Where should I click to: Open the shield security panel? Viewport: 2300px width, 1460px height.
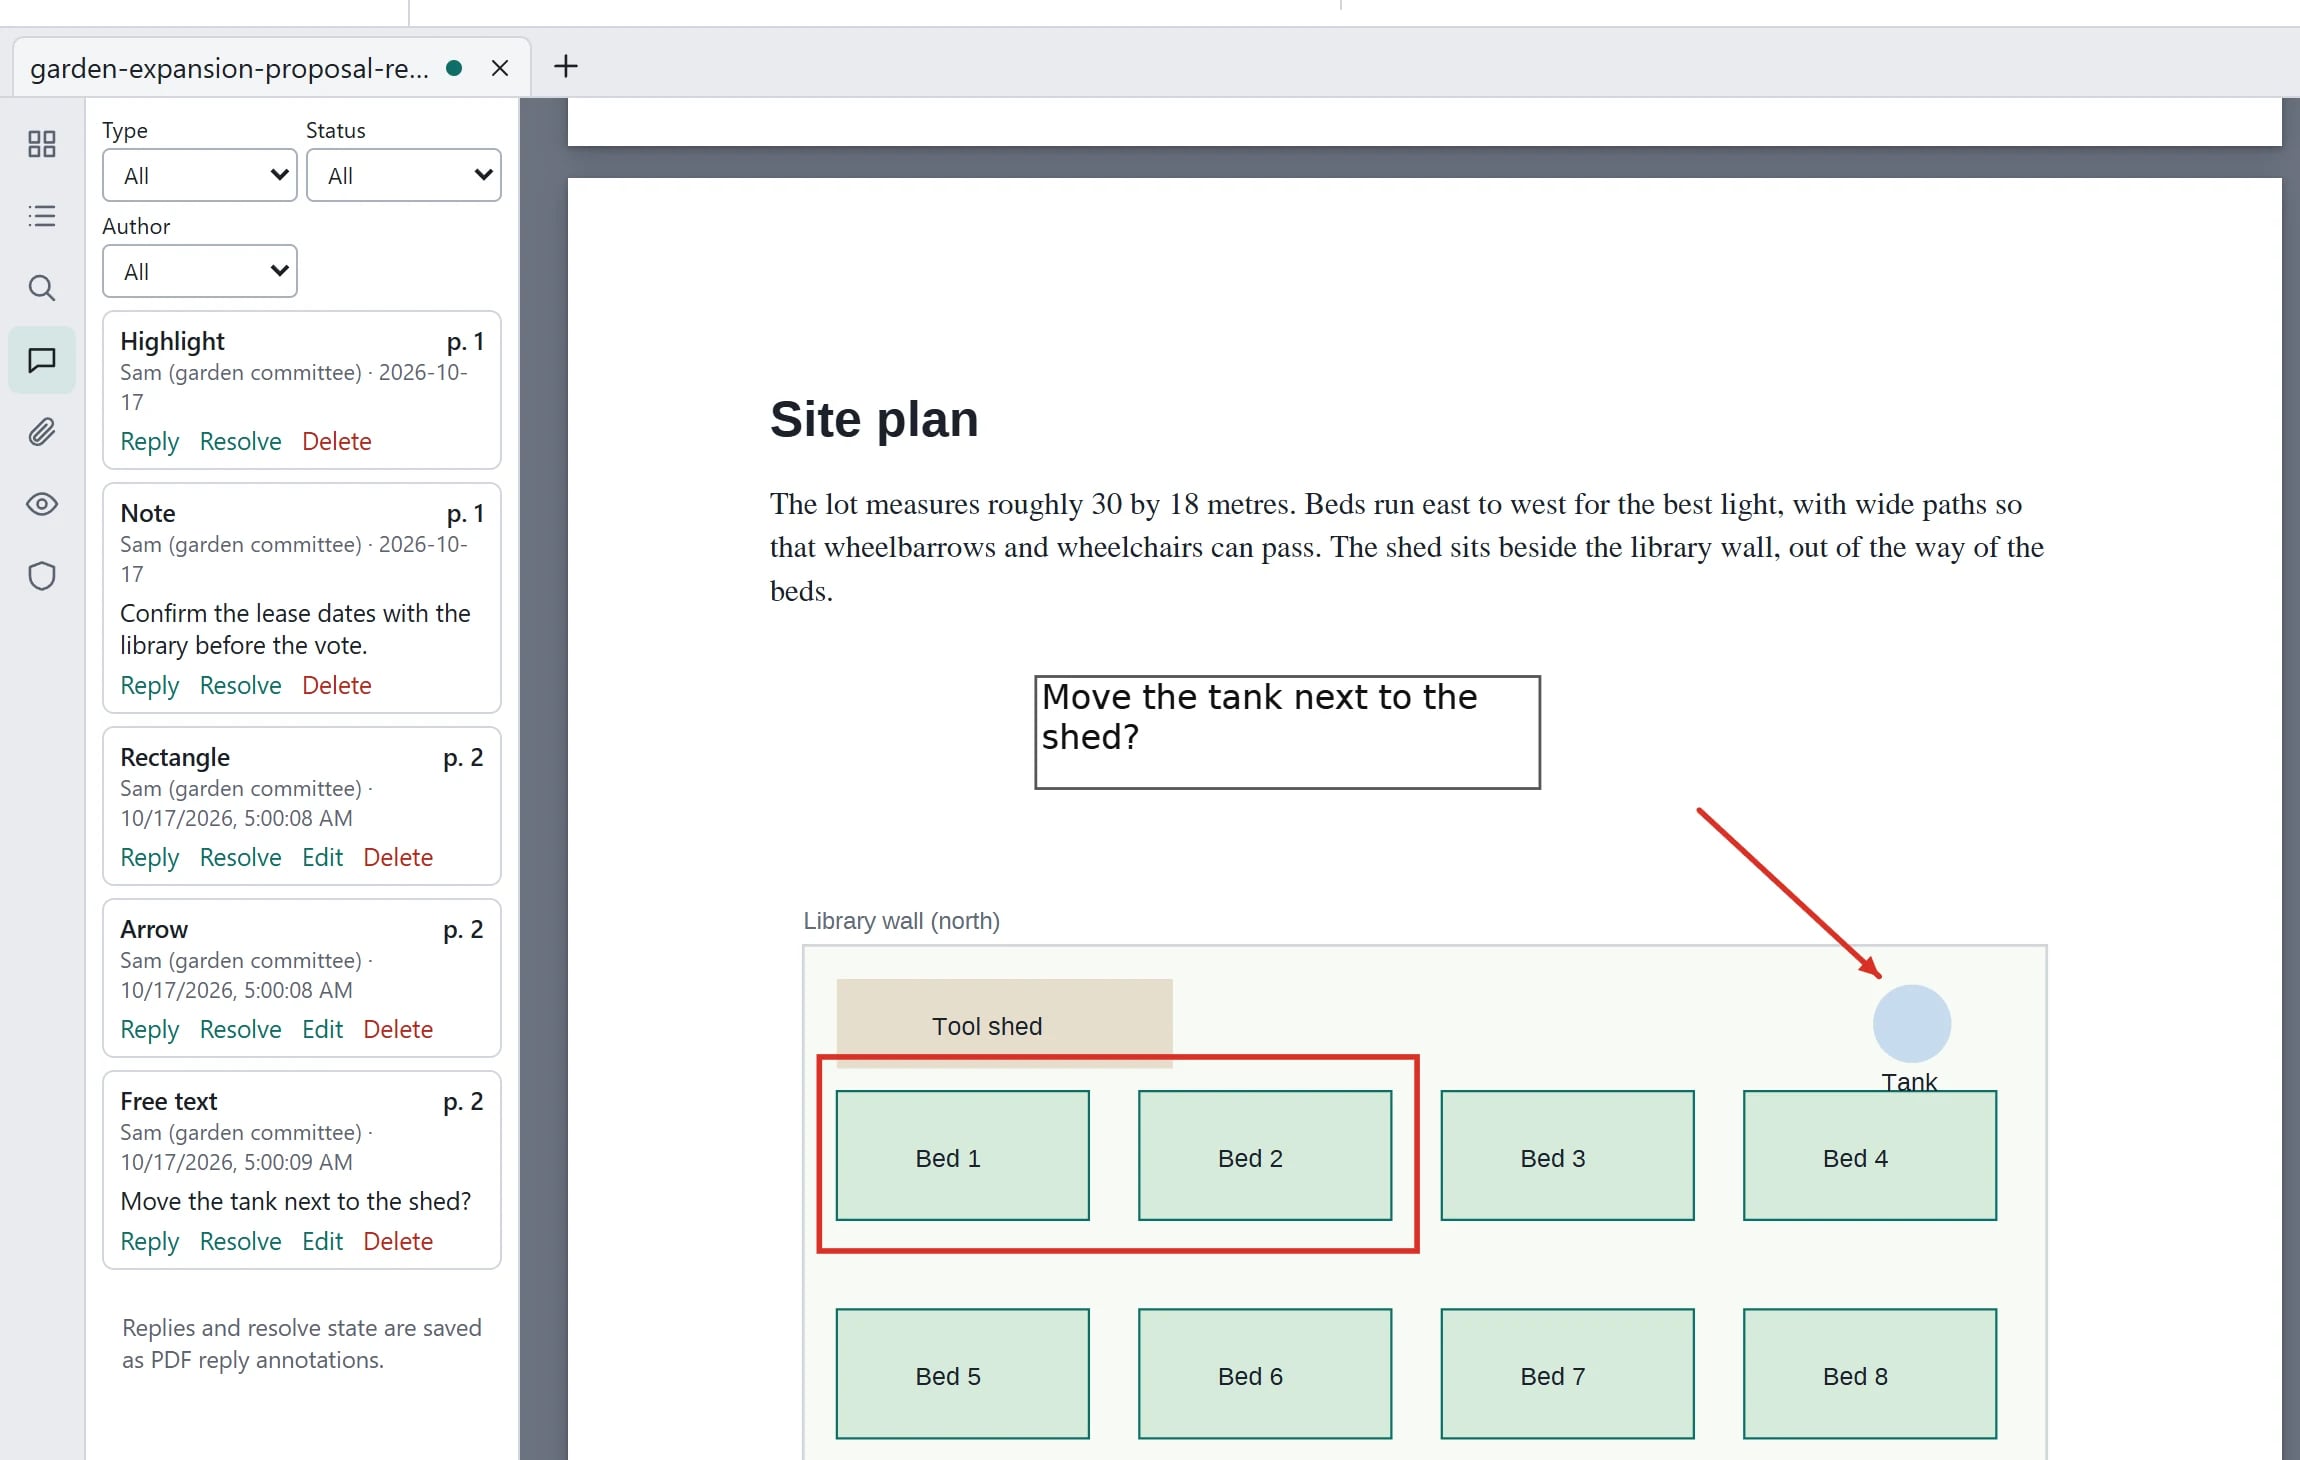pos(42,576)
